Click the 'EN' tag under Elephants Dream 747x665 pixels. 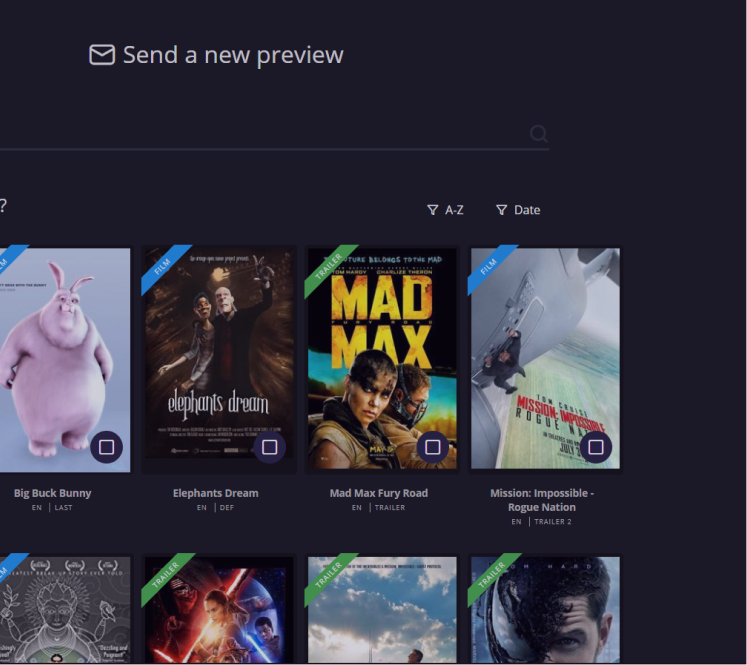(202, 508)
